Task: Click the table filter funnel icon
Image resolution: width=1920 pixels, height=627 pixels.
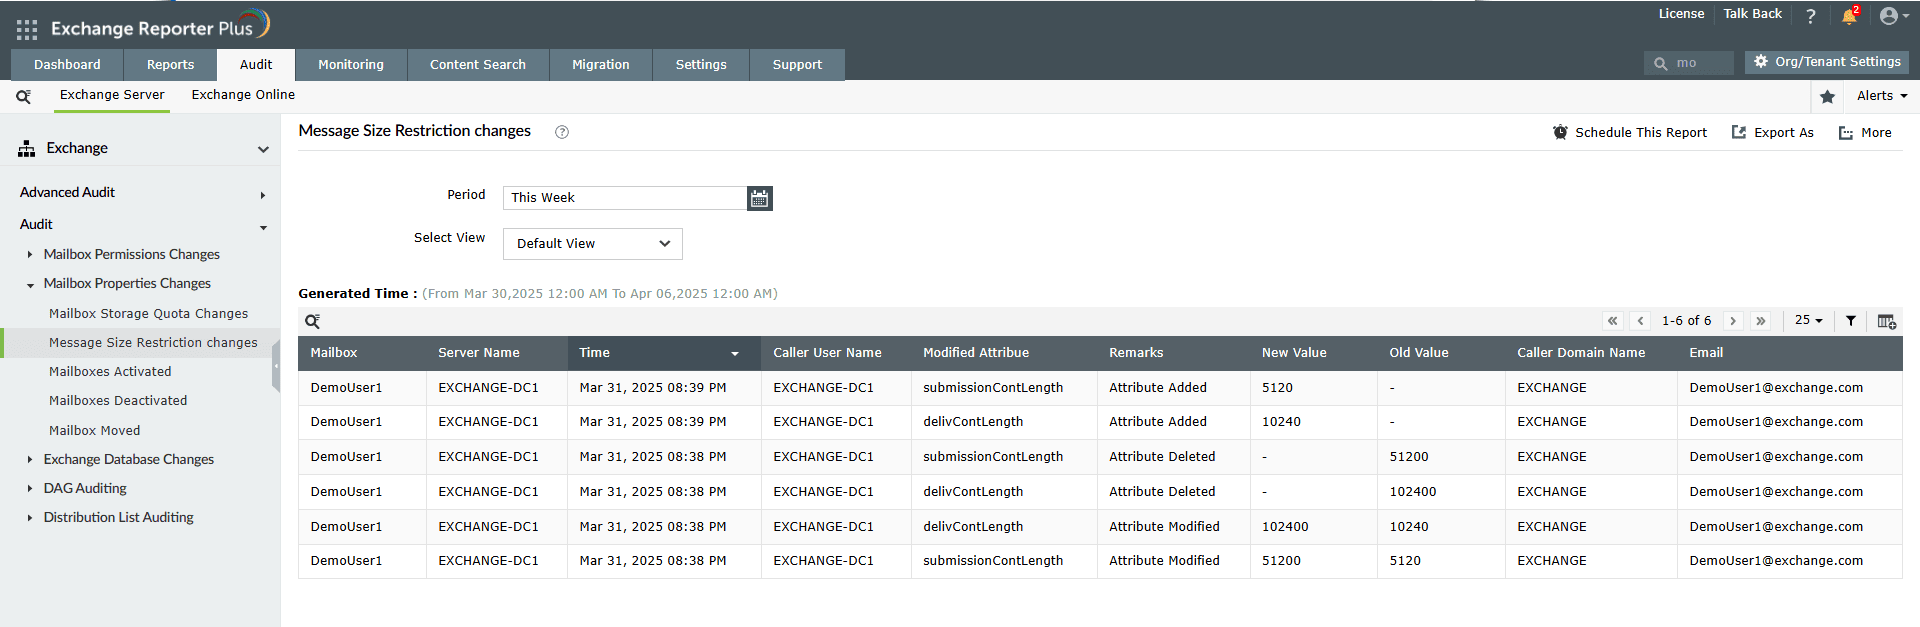Action: tap(1851, 321)
